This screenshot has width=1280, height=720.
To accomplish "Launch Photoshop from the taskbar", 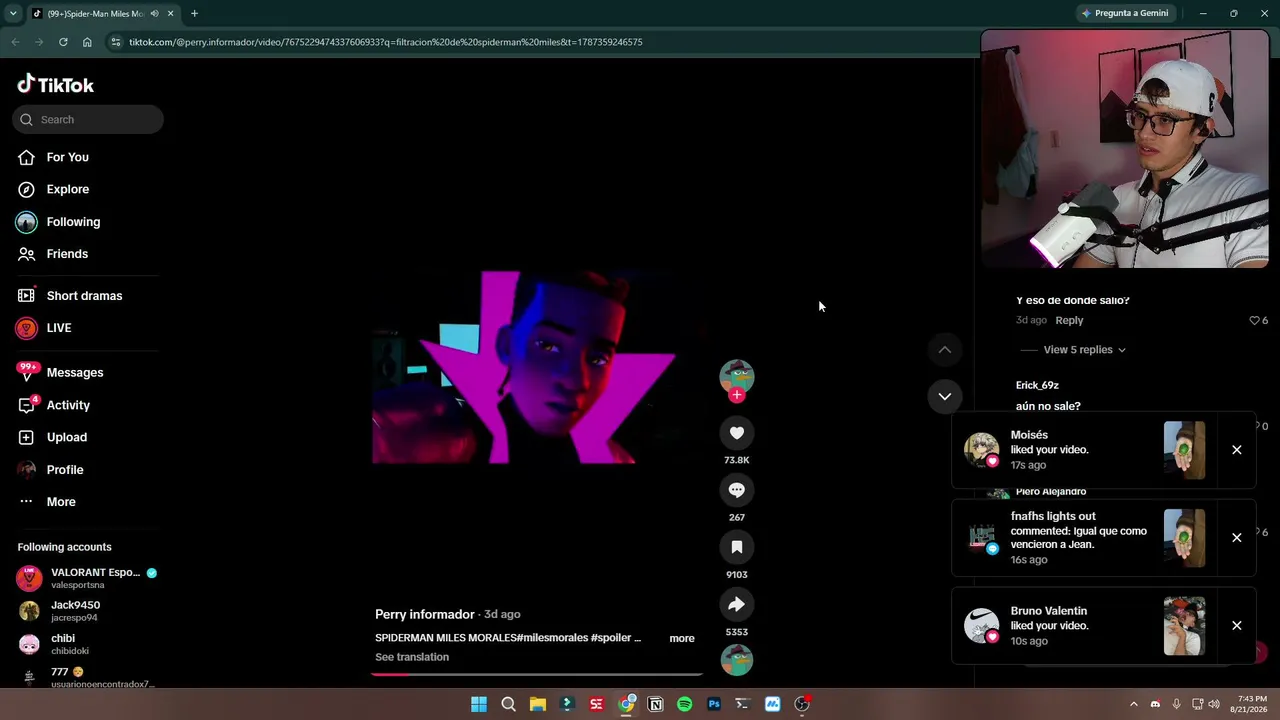I will 714,704.
